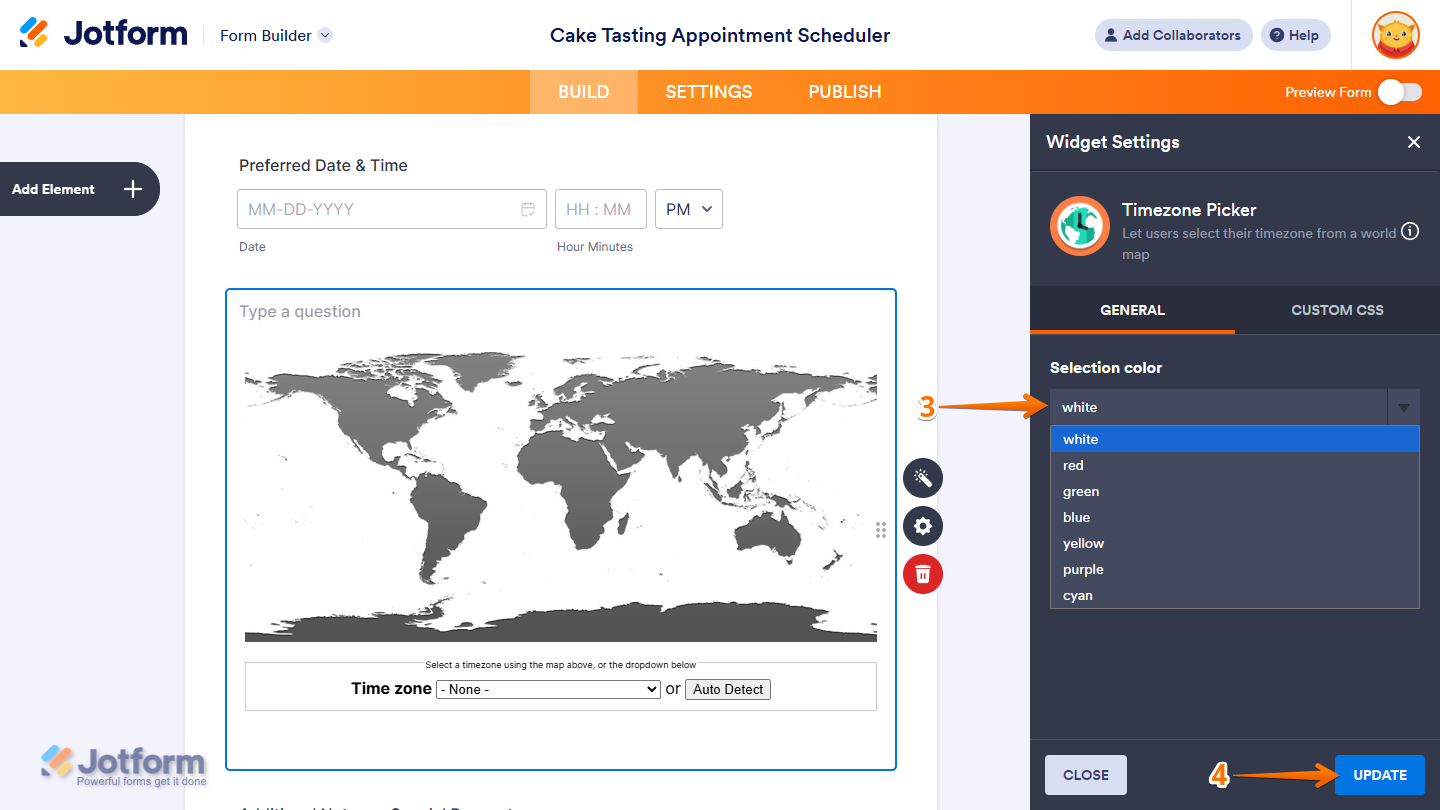Open widget properties via gear icon
The height and width of the screenshot is (810, 1440).
[922, 526]
